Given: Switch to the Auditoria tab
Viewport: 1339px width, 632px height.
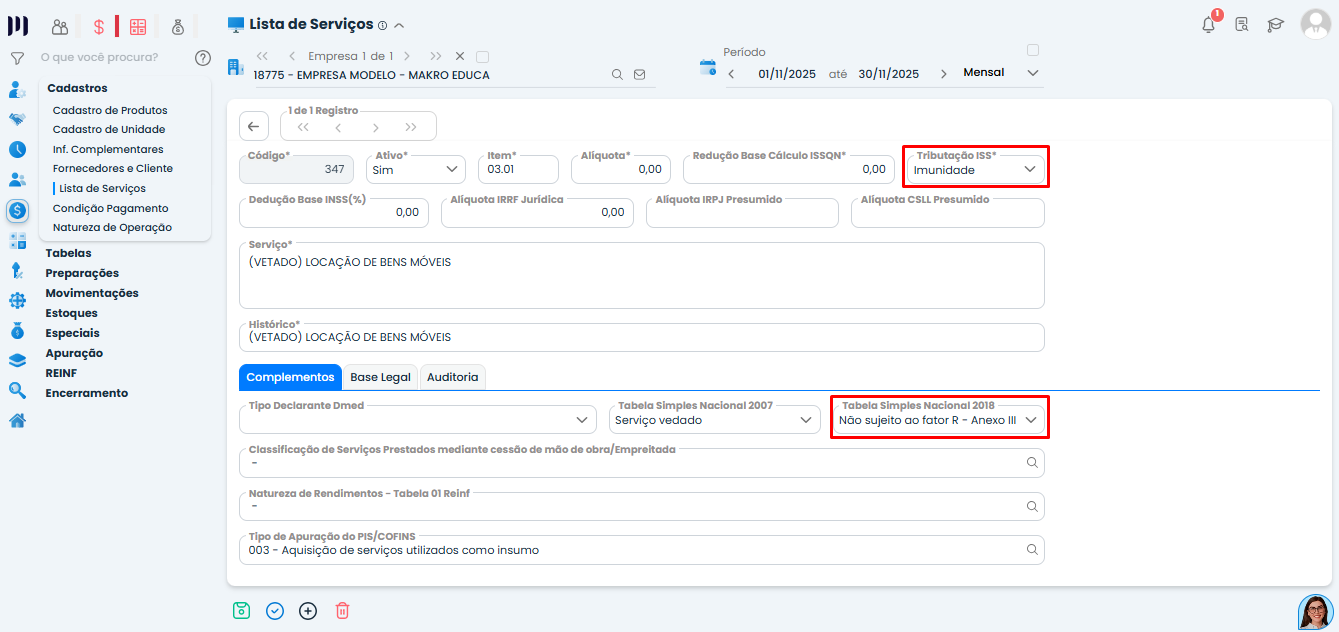Looking at the screenshot, I should [452, 377].
